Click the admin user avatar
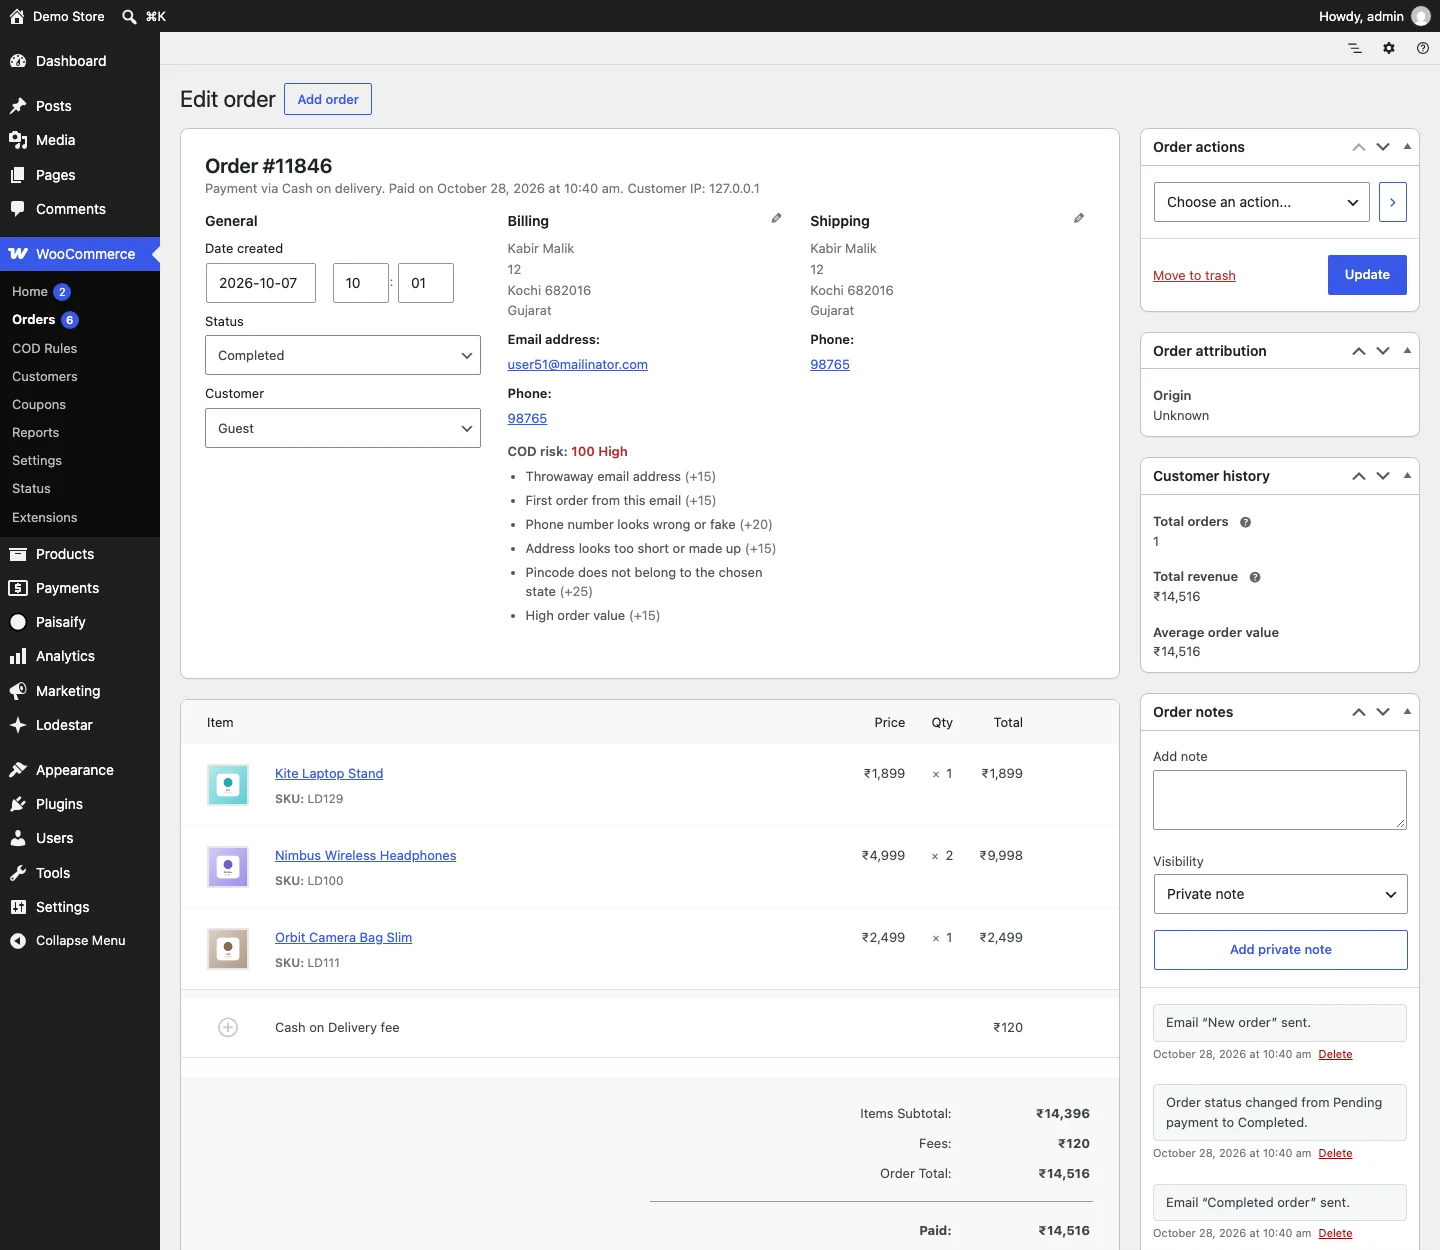This screenshot has width=1440, height=1250. tap(1421, 16)
